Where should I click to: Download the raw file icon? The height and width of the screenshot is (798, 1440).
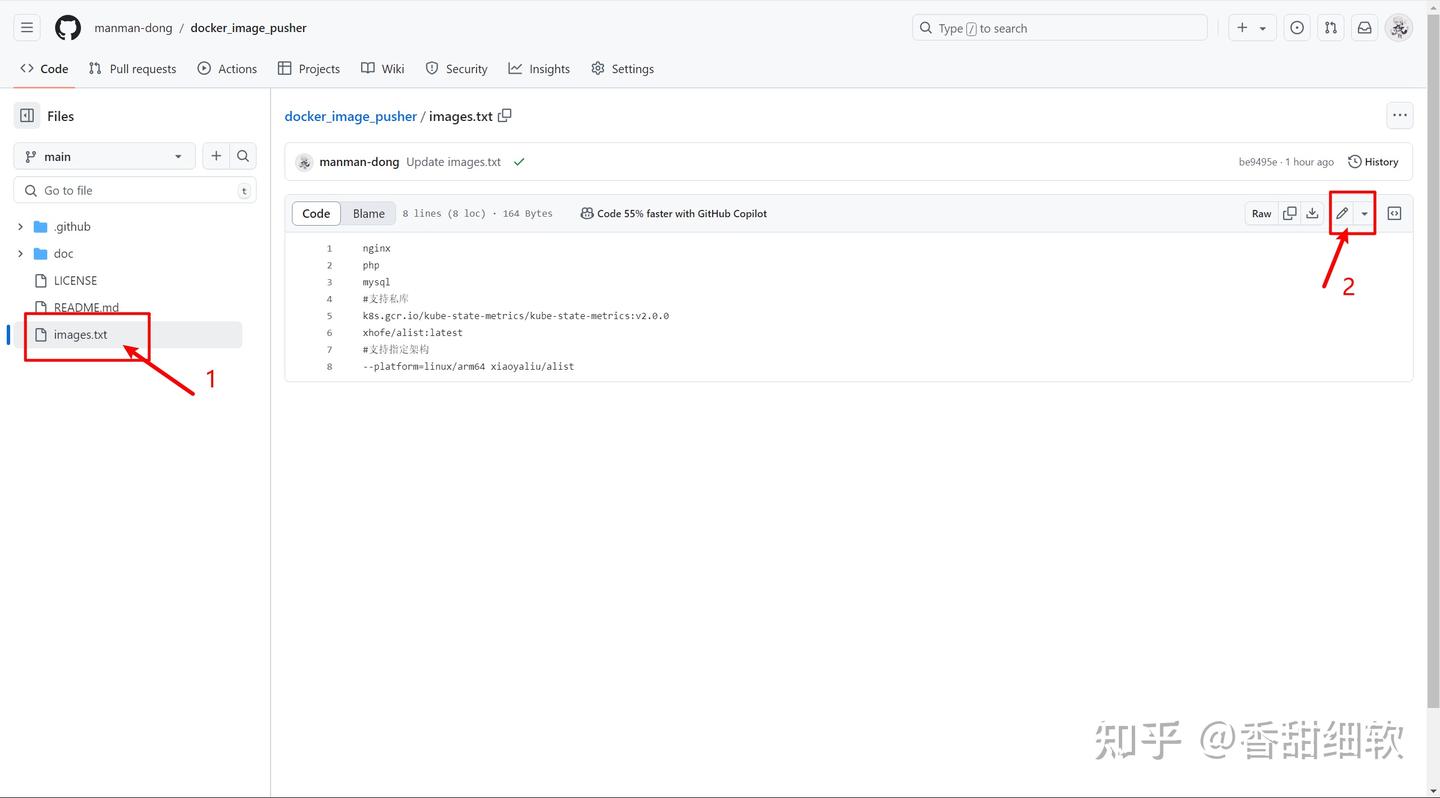click(x=1312, y=213)
